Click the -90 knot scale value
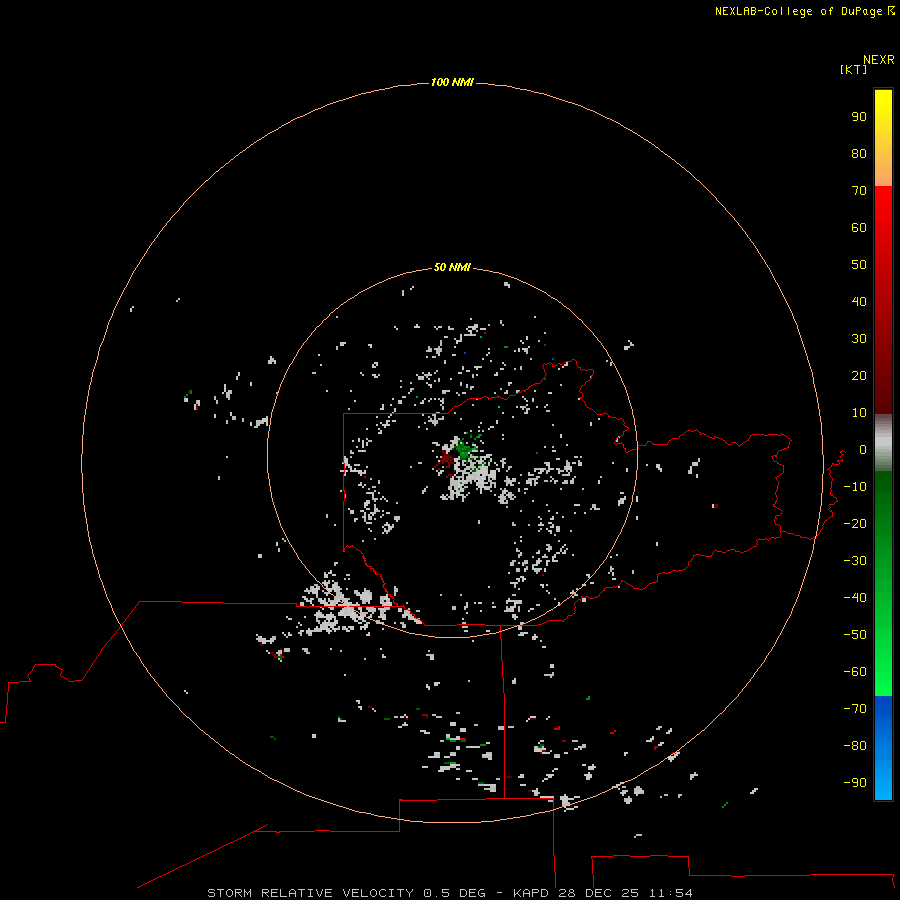This screenshot has width=900, height=900. point(855,783)
